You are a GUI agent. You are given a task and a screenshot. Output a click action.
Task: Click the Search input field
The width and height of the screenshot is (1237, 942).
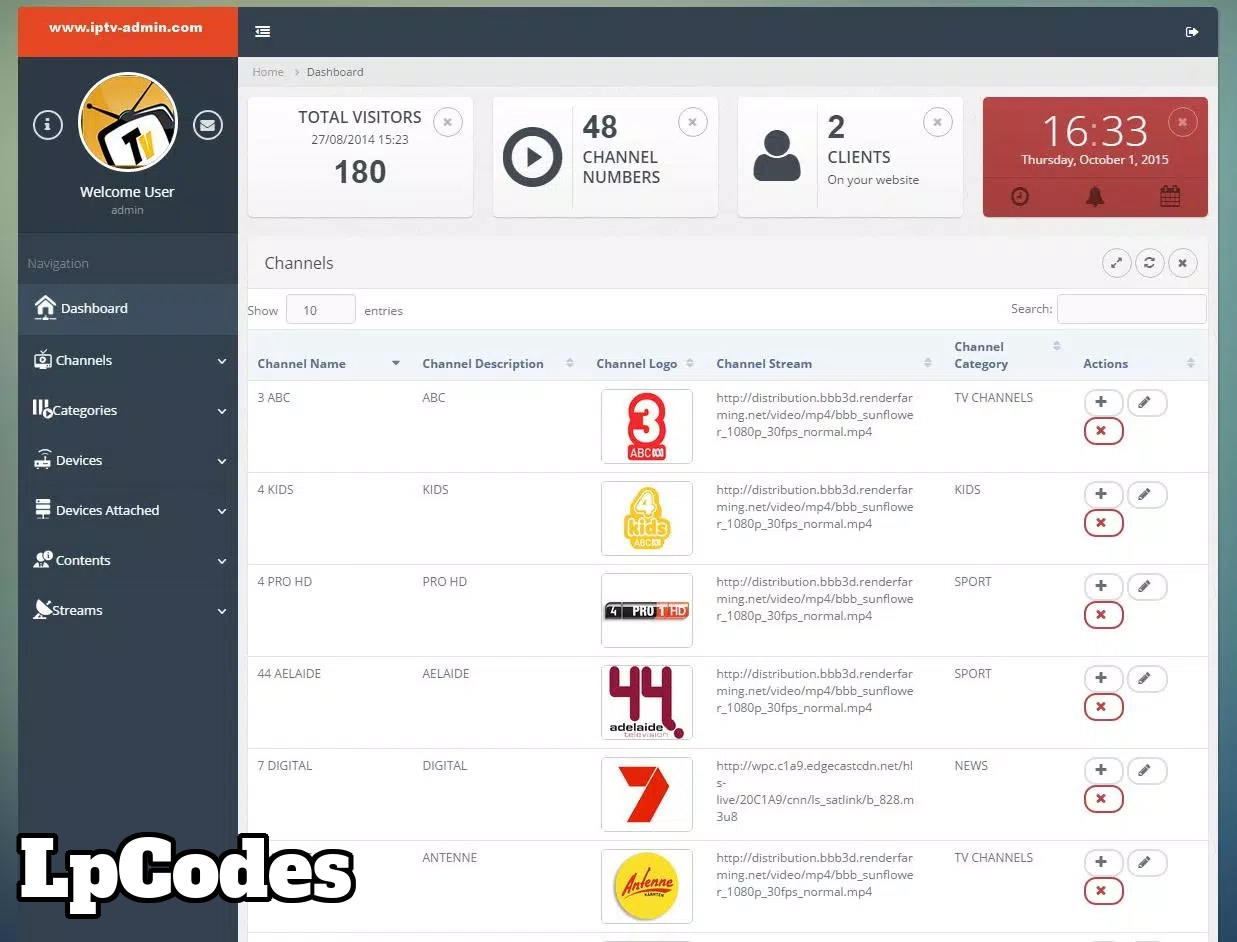tap(1131, 309)
